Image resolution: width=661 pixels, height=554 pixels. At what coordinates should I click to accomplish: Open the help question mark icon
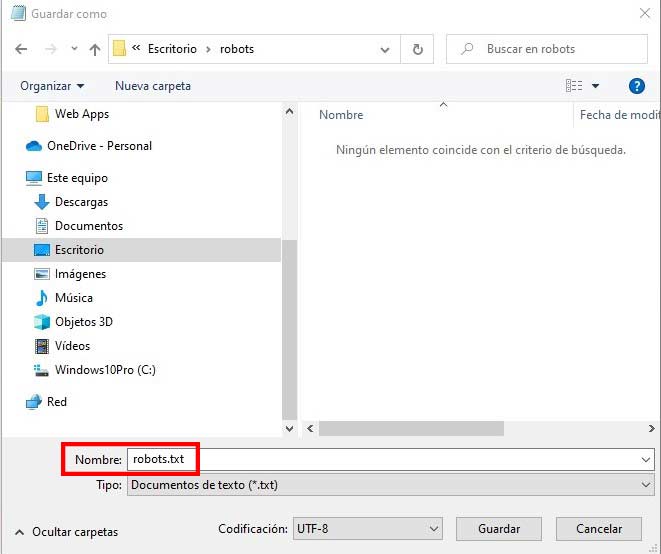[x=636, y=86]
